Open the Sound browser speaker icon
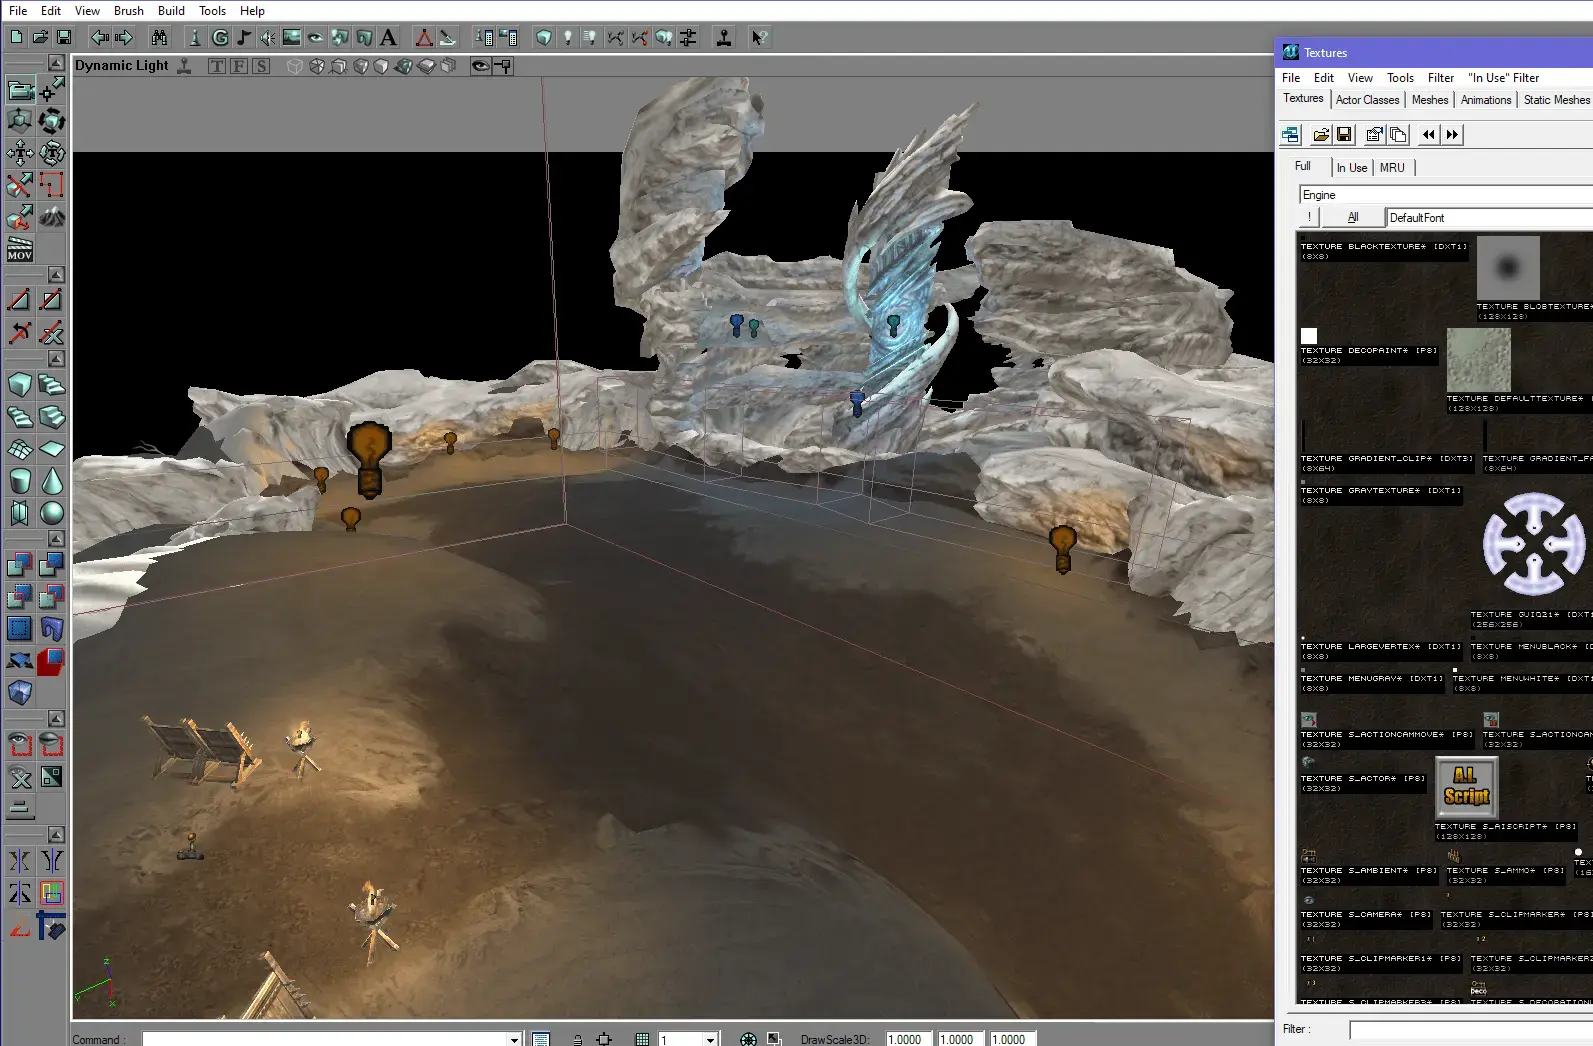The width and height of the screenshot is (1593, 1046). click(x=267, y=38)
